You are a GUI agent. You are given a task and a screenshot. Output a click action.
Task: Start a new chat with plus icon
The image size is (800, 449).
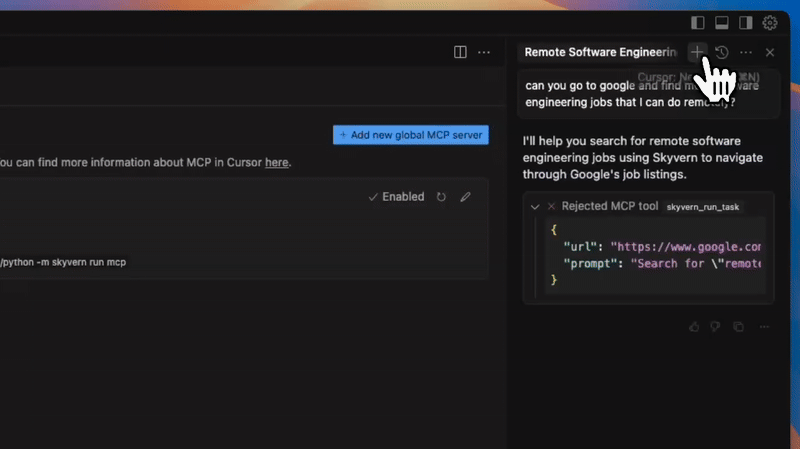click(x=696, y=52)
